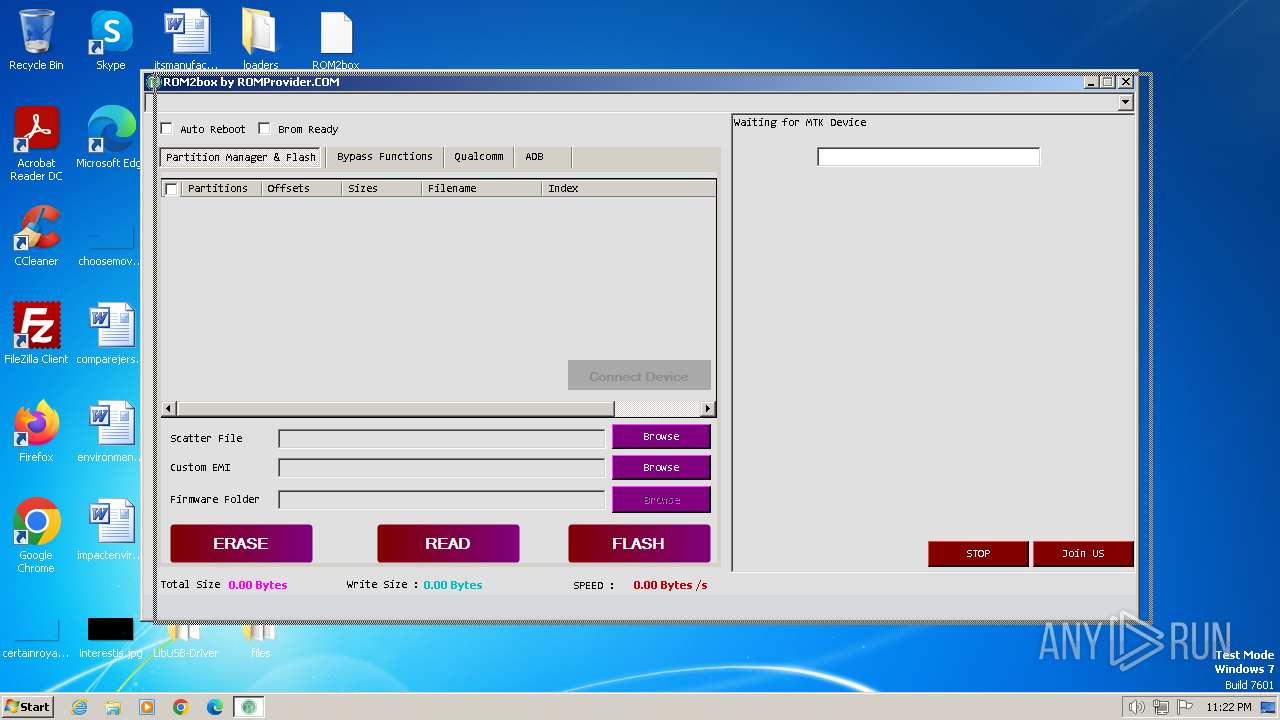Viewport: 1280px width, 720px height.
Task: Click the Join US button
Action: tap(1083, 553)
